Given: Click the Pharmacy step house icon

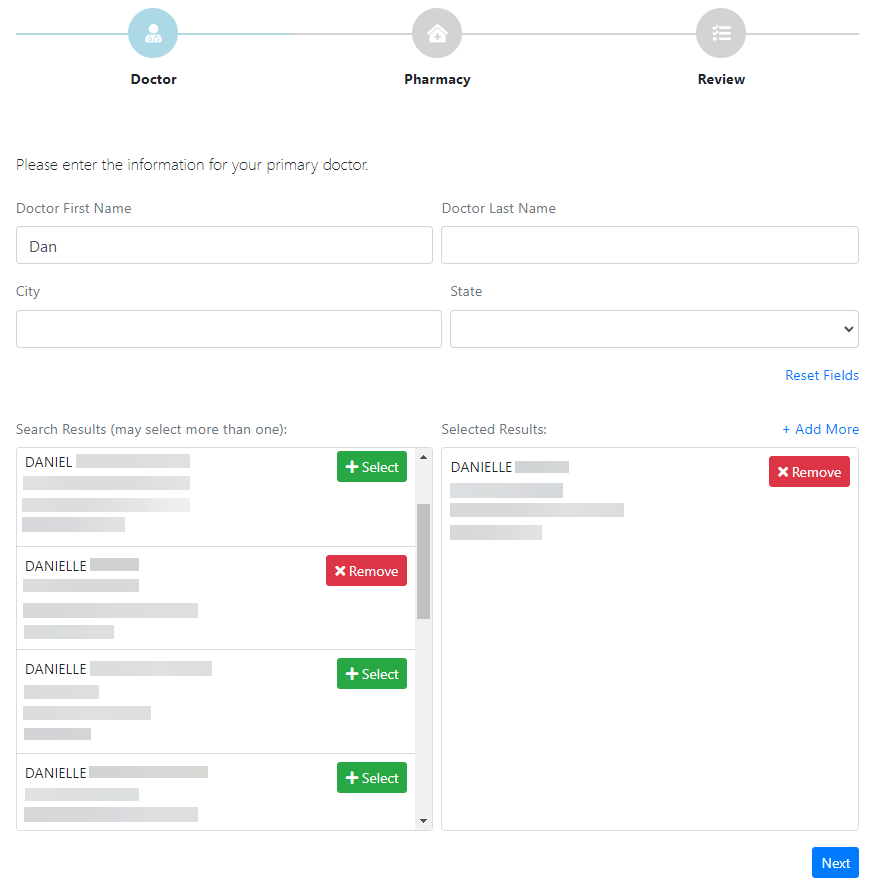Looking at the screenshot, I should point(437,34).
